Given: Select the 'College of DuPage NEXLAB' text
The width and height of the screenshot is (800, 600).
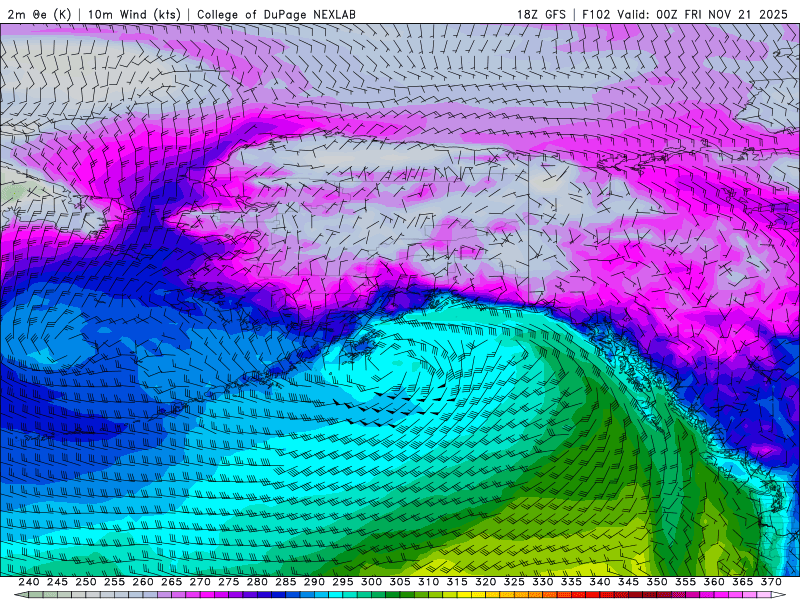Looking at the screenshot, I should (276, 14).
